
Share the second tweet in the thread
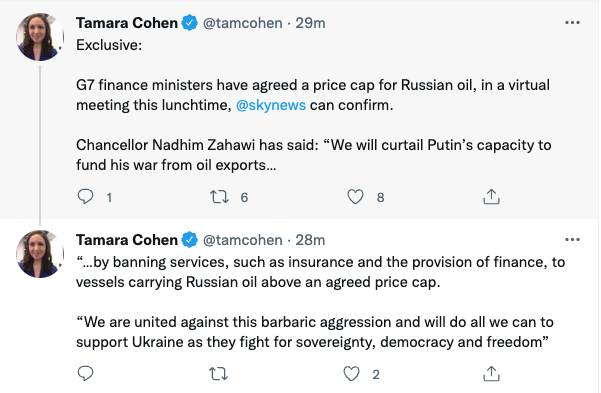pyautogui.click(x=491, y=373)
